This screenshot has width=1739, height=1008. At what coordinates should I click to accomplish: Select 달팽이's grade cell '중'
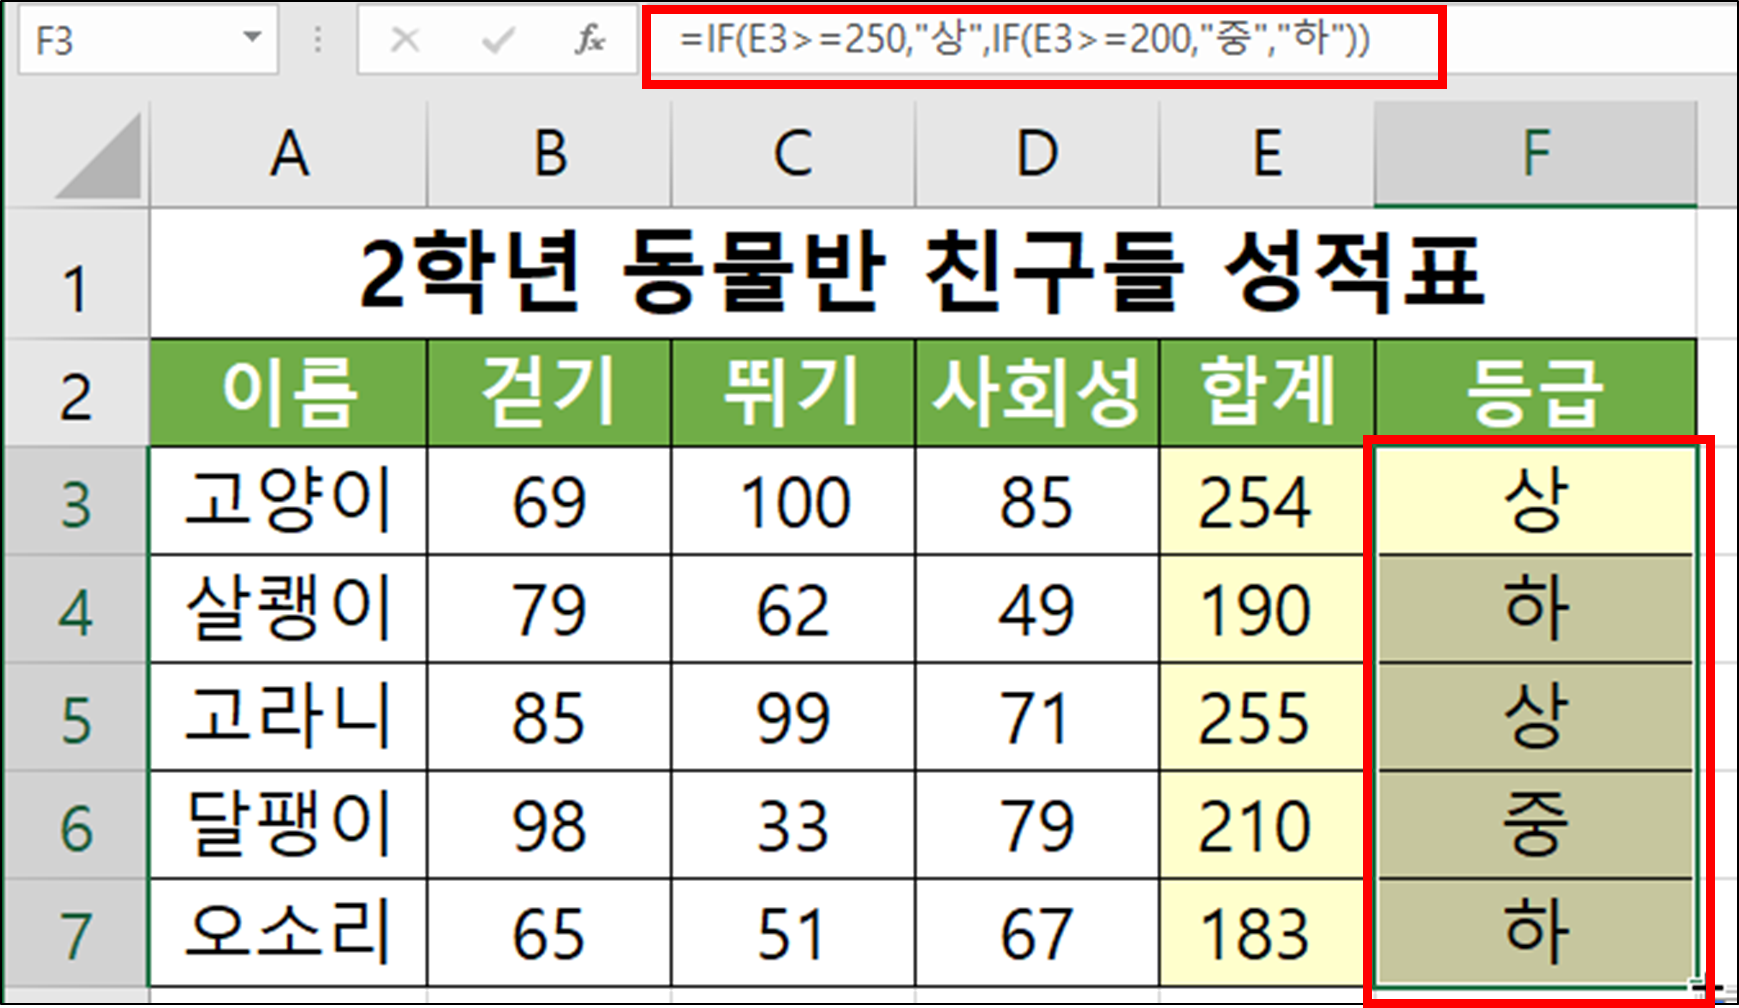pos(1536,825)
